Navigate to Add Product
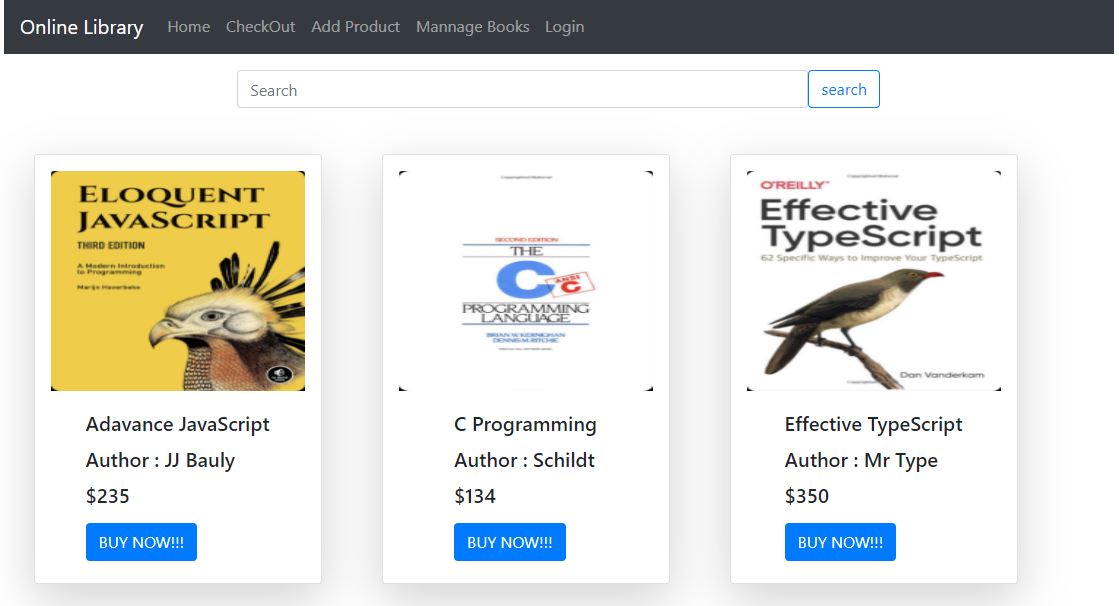The width and height of the screenshot is (1119, 606). pyautogui.click(x=355, y=27)
